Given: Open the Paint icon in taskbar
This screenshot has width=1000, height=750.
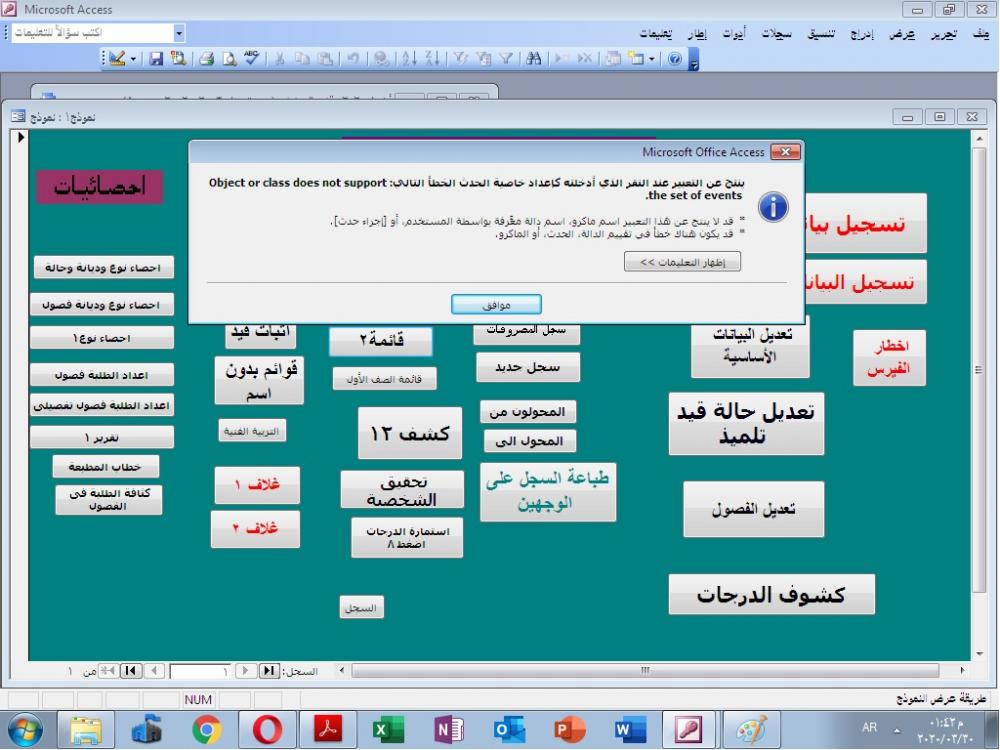Looking at the screenshot, I should [x=751, y=729].
